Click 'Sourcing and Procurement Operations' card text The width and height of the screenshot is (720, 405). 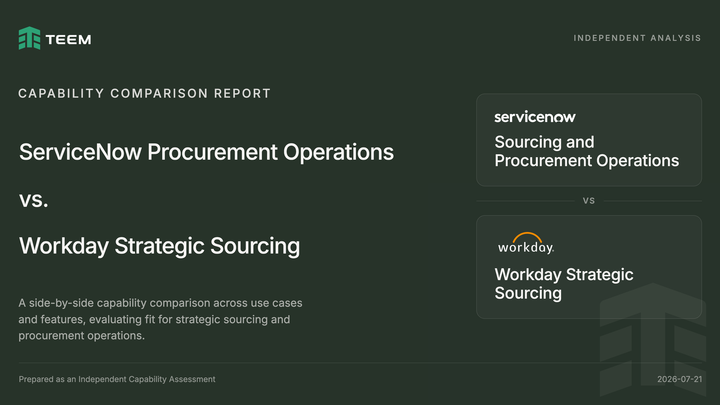[x=586, y=151]
